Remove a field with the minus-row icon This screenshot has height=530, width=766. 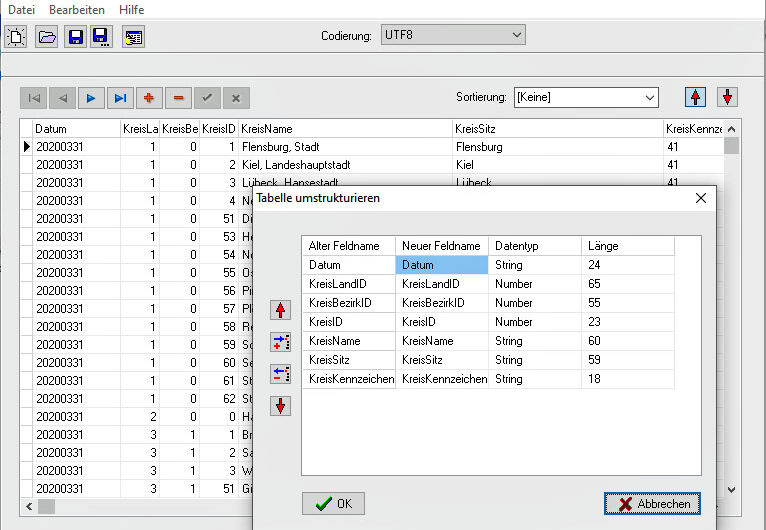(x=281, y=374)
